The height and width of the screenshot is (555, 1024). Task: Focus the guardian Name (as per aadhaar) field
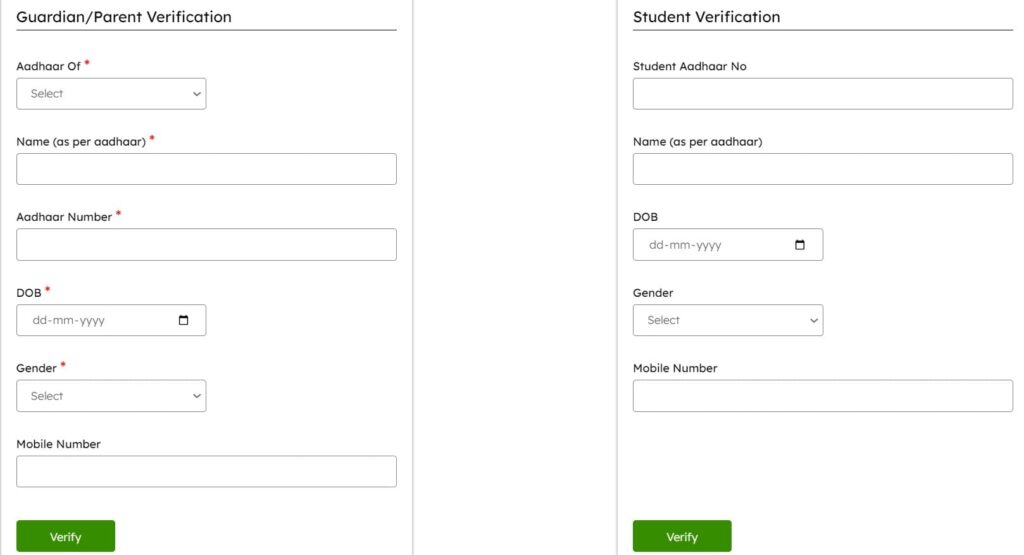tap(206, 169)
